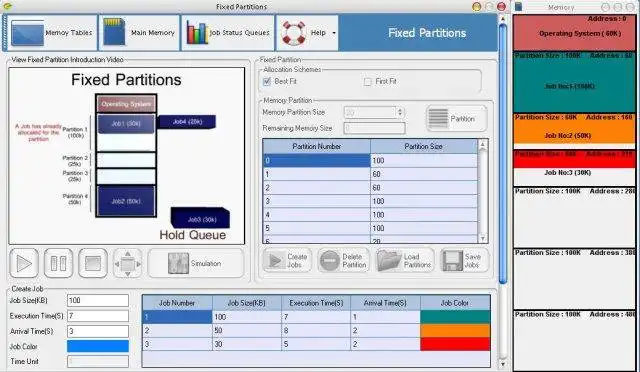Click the Job2 (50k) block in video

[126, 201]
